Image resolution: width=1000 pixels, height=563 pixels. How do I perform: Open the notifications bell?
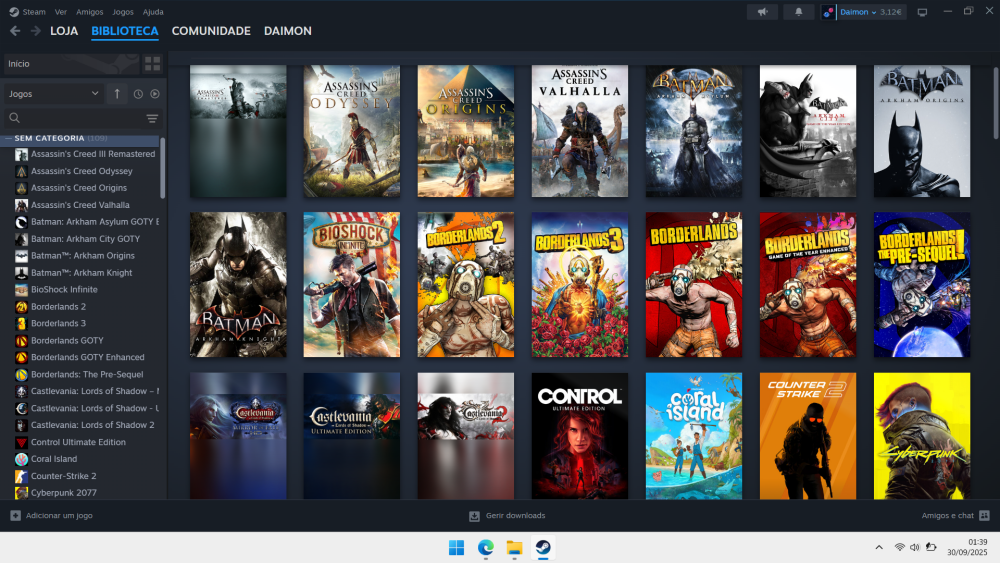pyautogui.click(x=798, y=11)
